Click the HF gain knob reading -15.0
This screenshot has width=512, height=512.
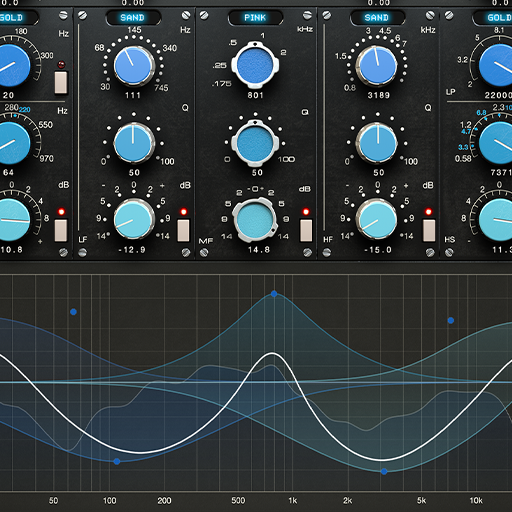click(377, 219)
